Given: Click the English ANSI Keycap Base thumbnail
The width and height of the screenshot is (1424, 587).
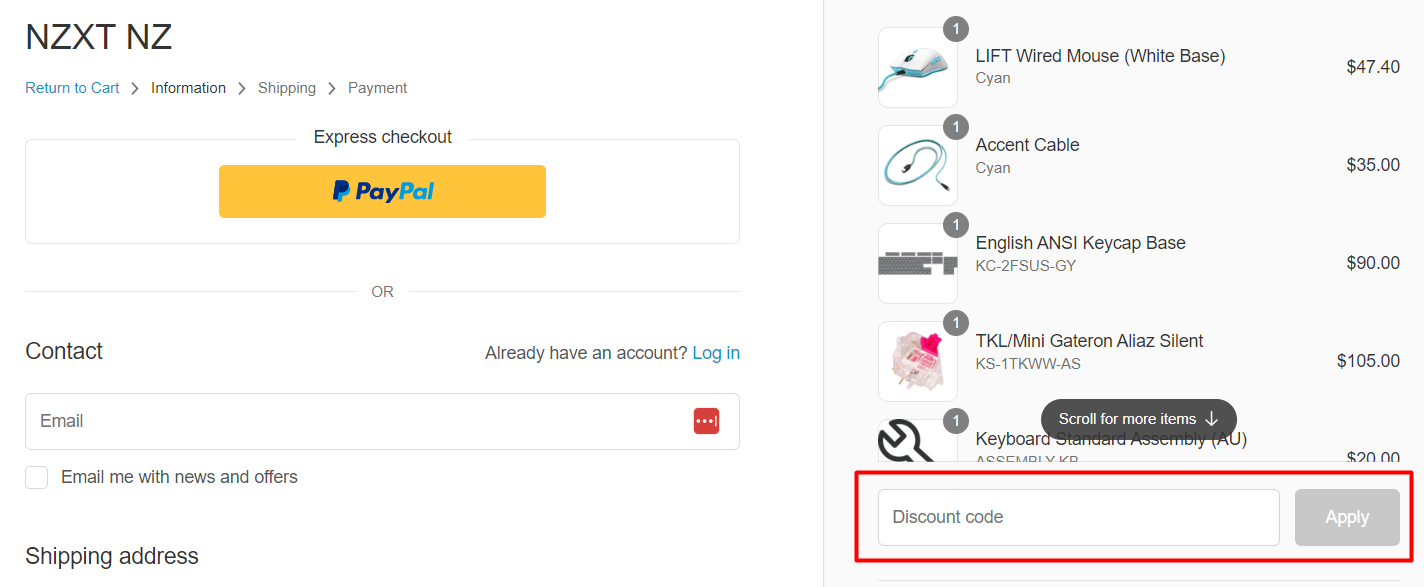Looking at the screenshot, I should coord(917,263).
